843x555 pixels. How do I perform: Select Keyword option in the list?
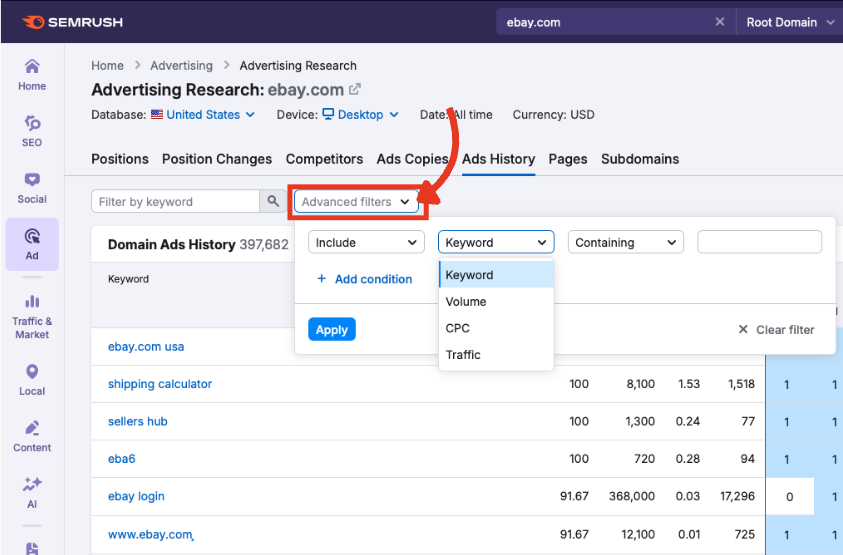point(496,275)
